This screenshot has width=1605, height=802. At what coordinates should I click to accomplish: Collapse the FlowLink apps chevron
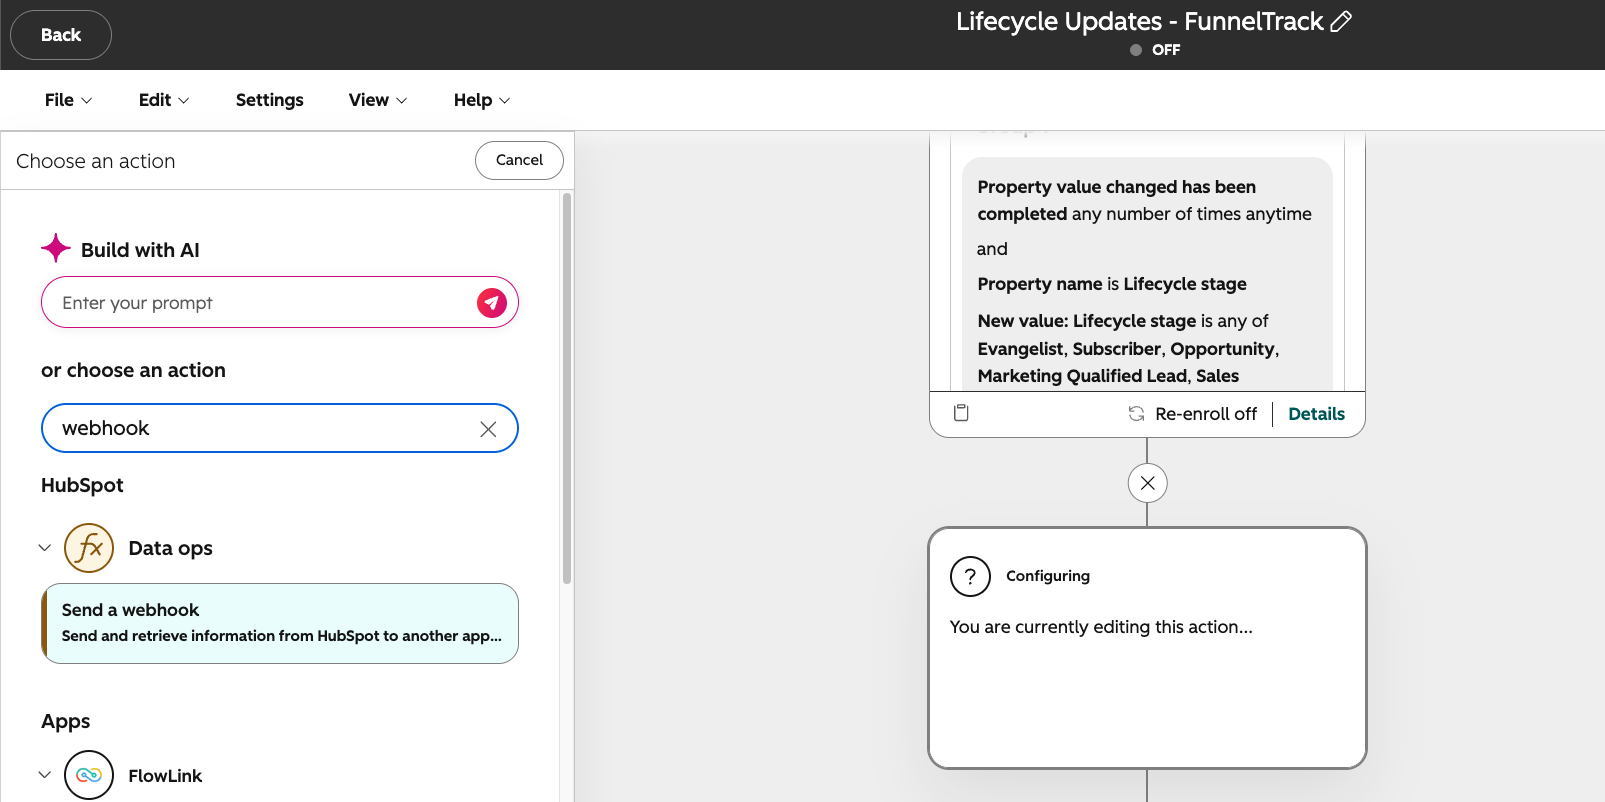(45, 775)
